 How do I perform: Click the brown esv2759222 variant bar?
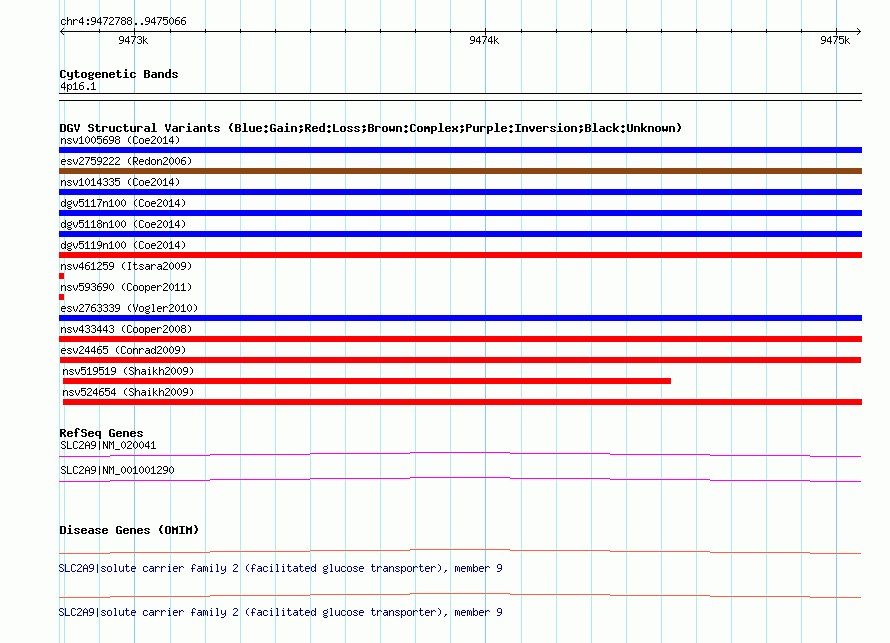460,171
